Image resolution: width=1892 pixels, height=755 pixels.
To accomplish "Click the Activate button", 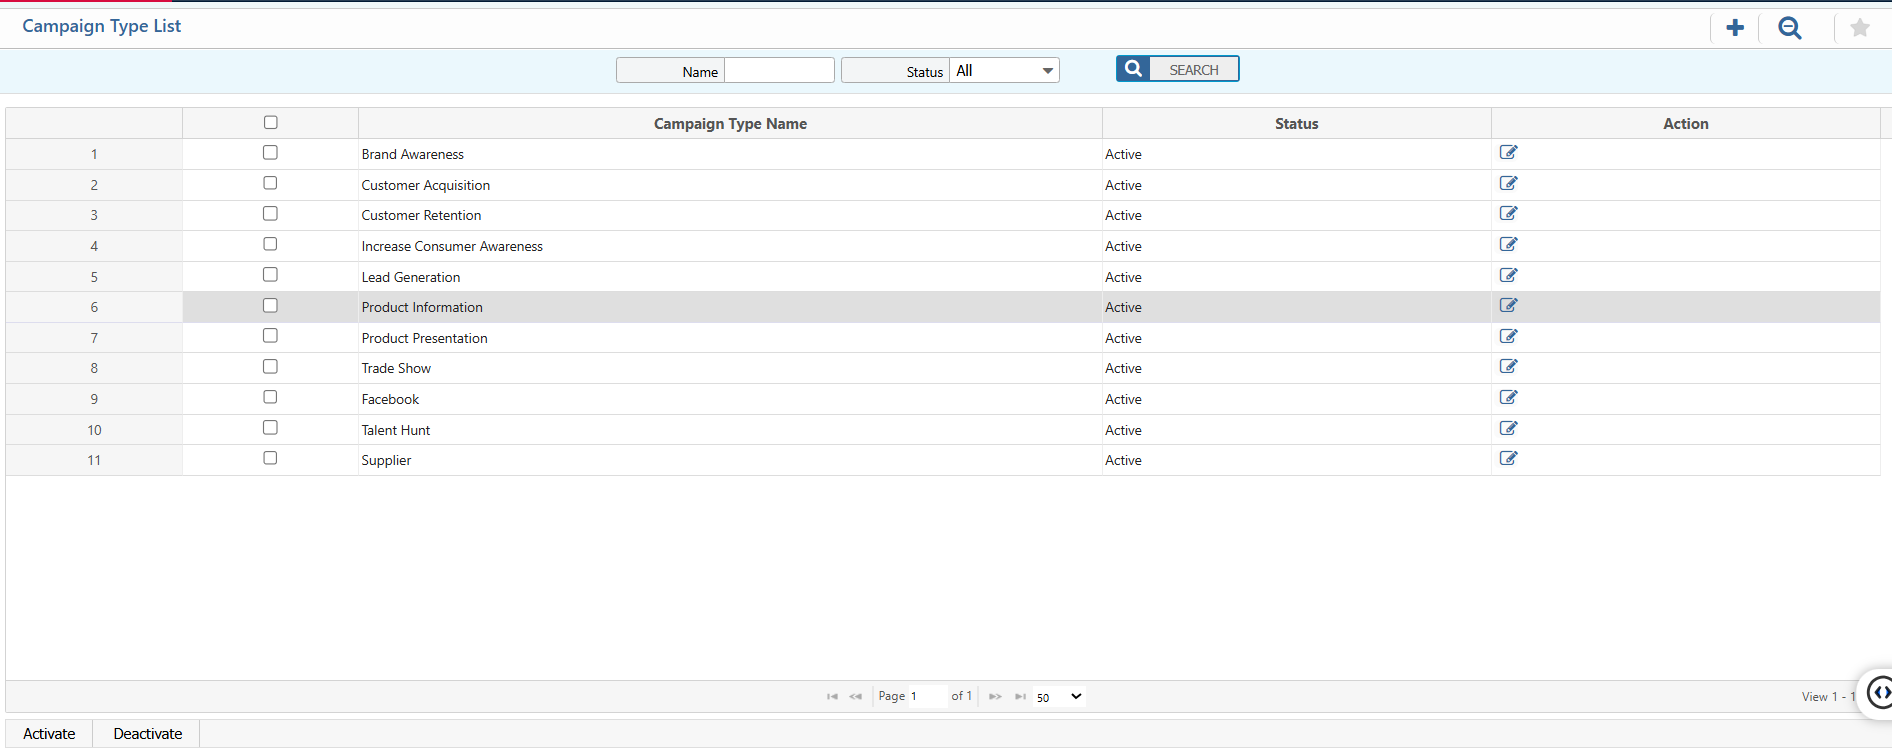I will click(x=49, y=734).
